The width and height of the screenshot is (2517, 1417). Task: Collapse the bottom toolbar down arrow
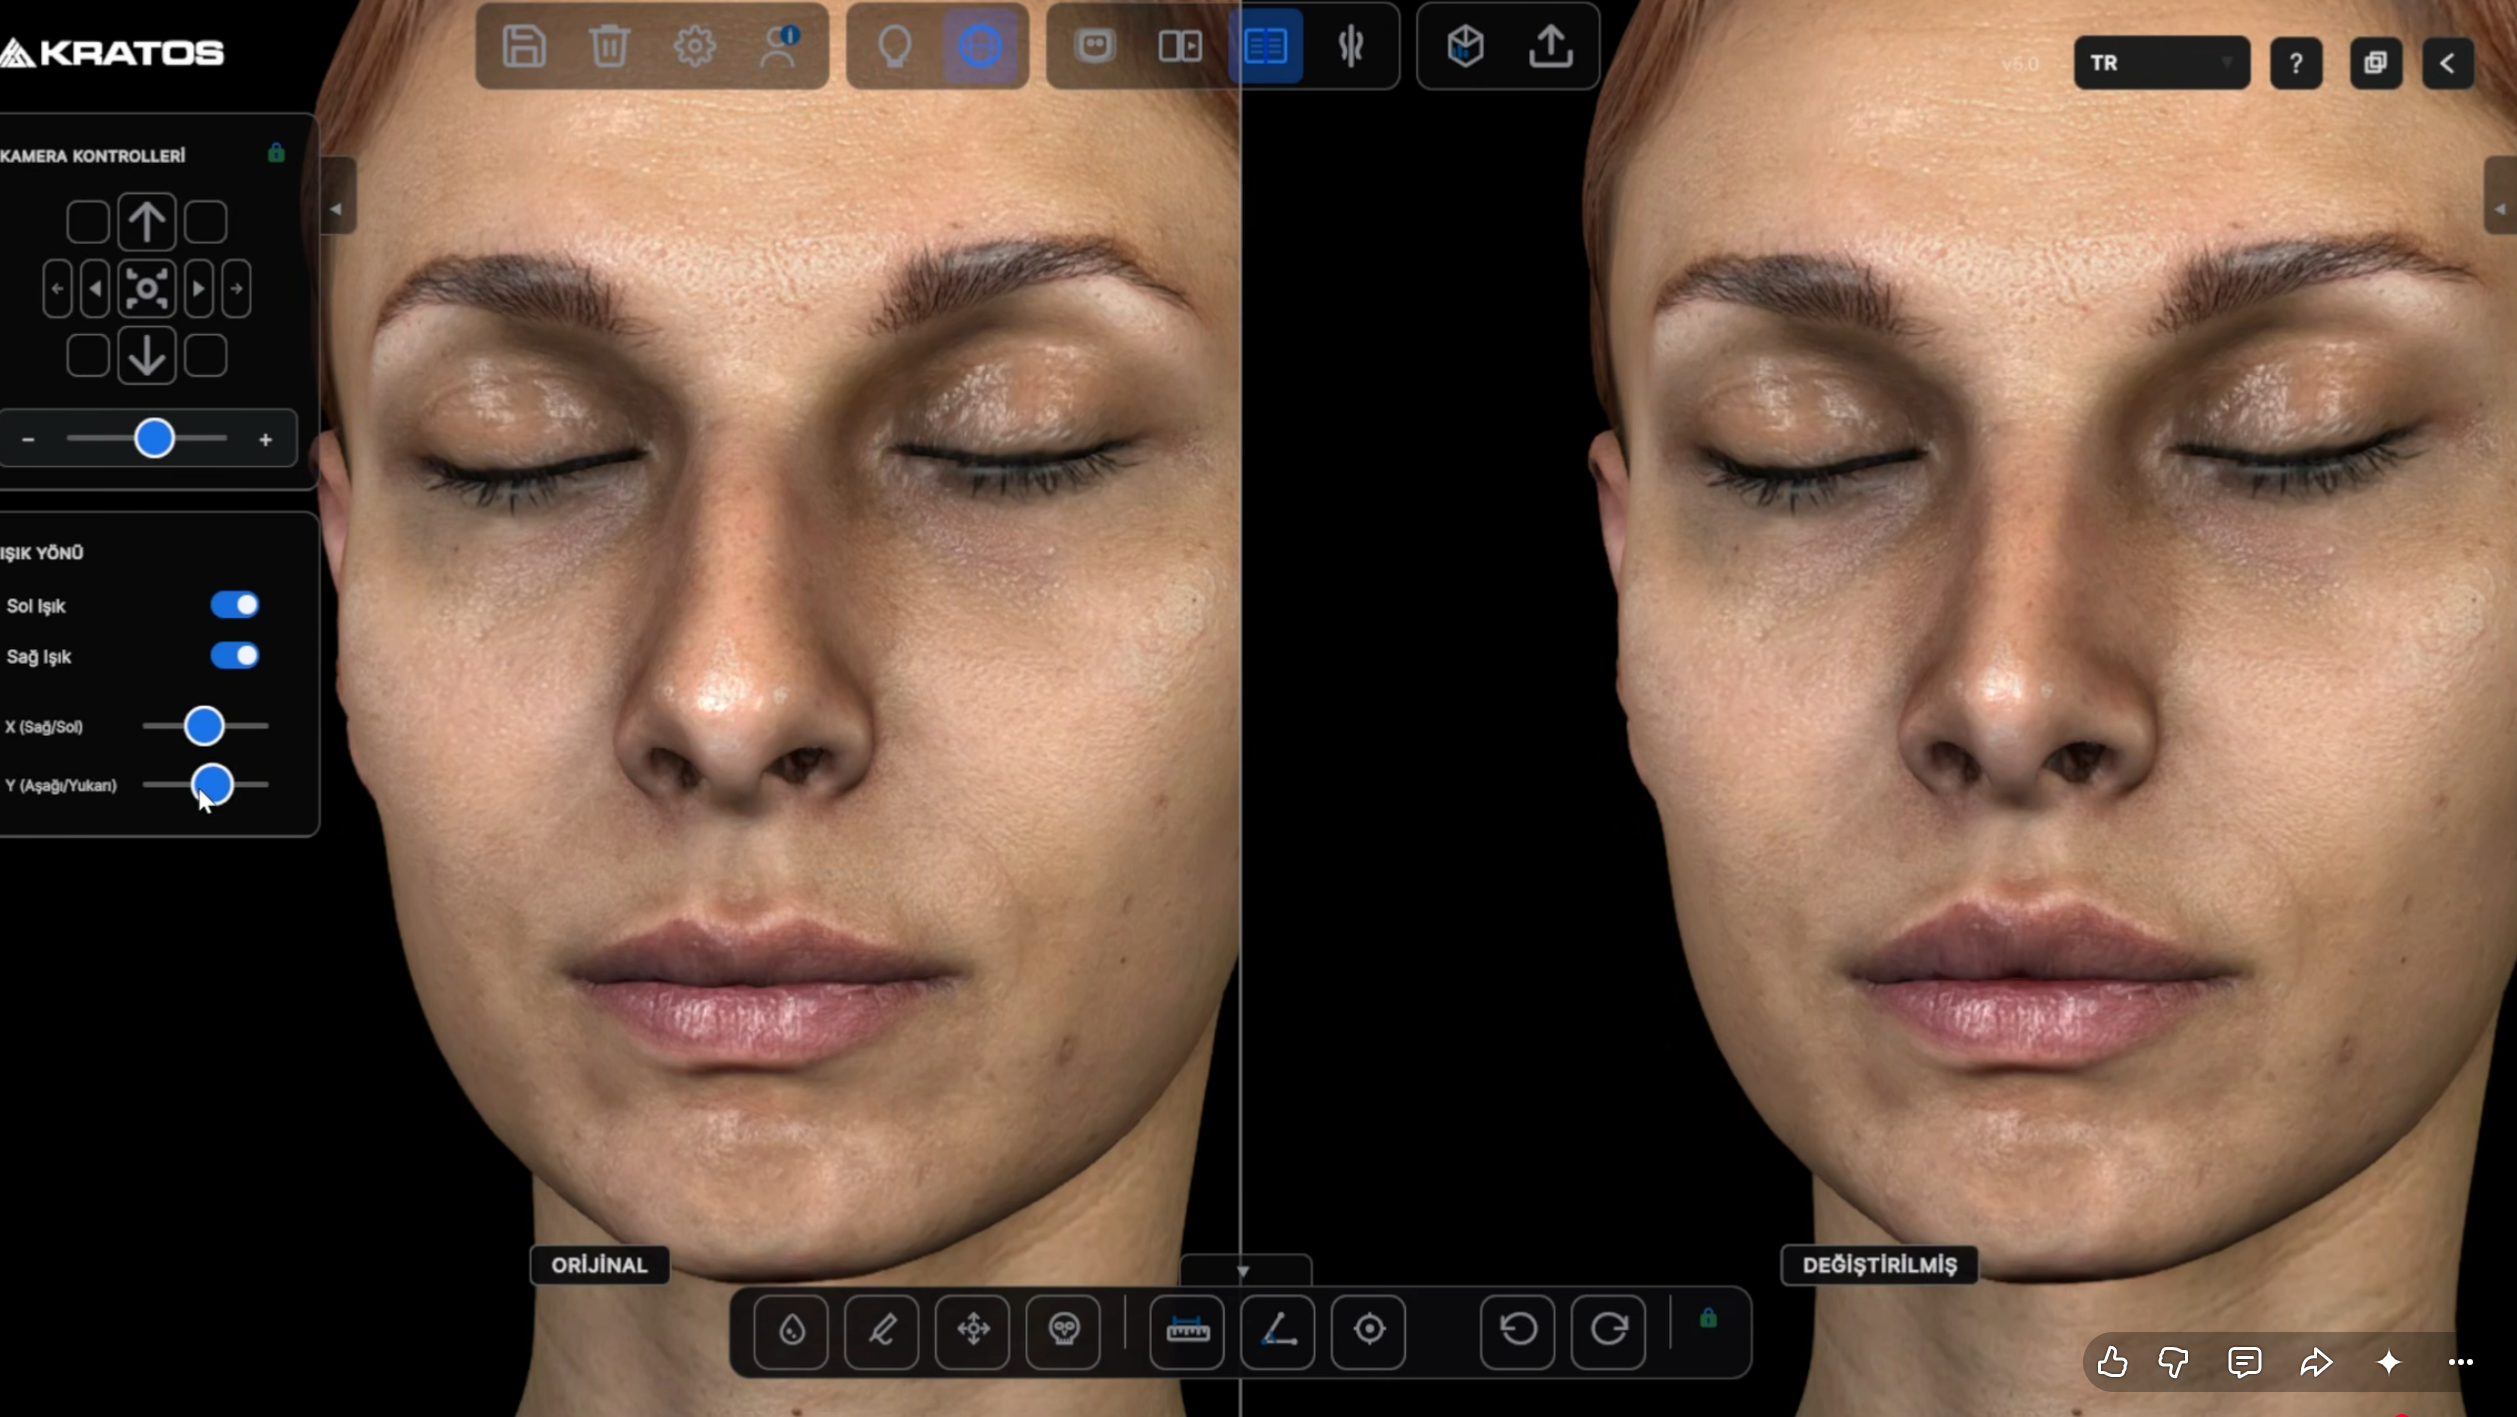(1244, 1270)
